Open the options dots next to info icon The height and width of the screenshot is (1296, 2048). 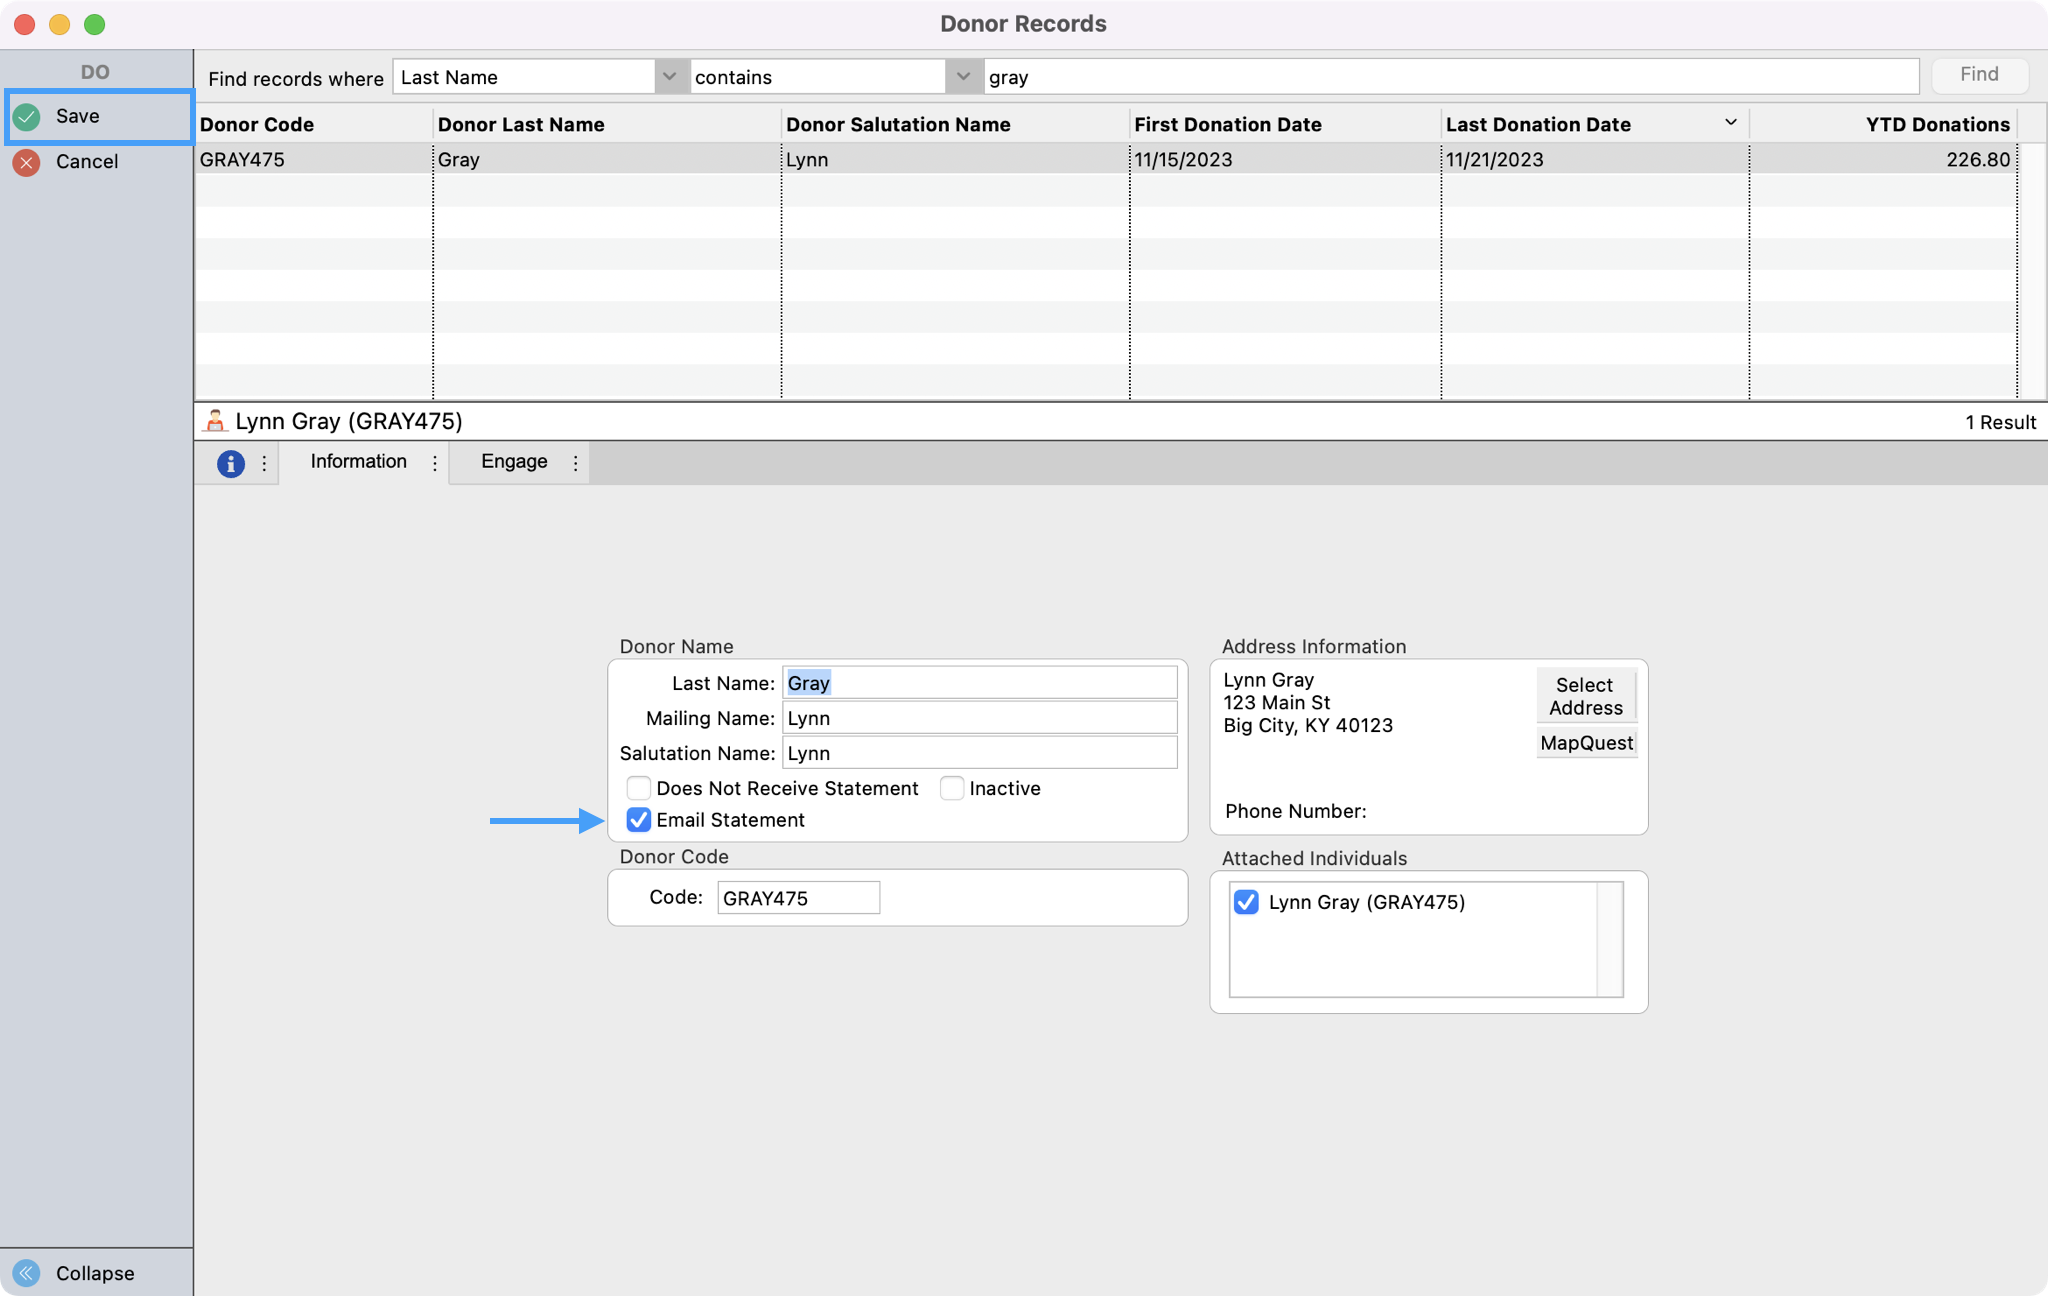(264, 463)
